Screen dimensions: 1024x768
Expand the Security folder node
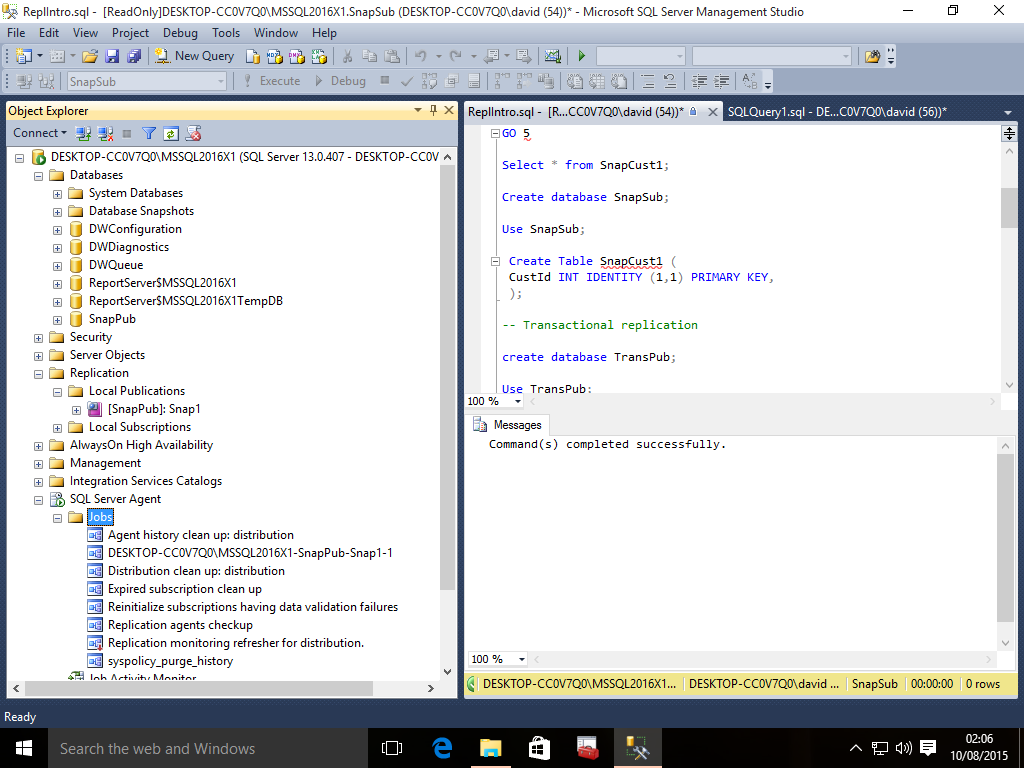[39, 337]
